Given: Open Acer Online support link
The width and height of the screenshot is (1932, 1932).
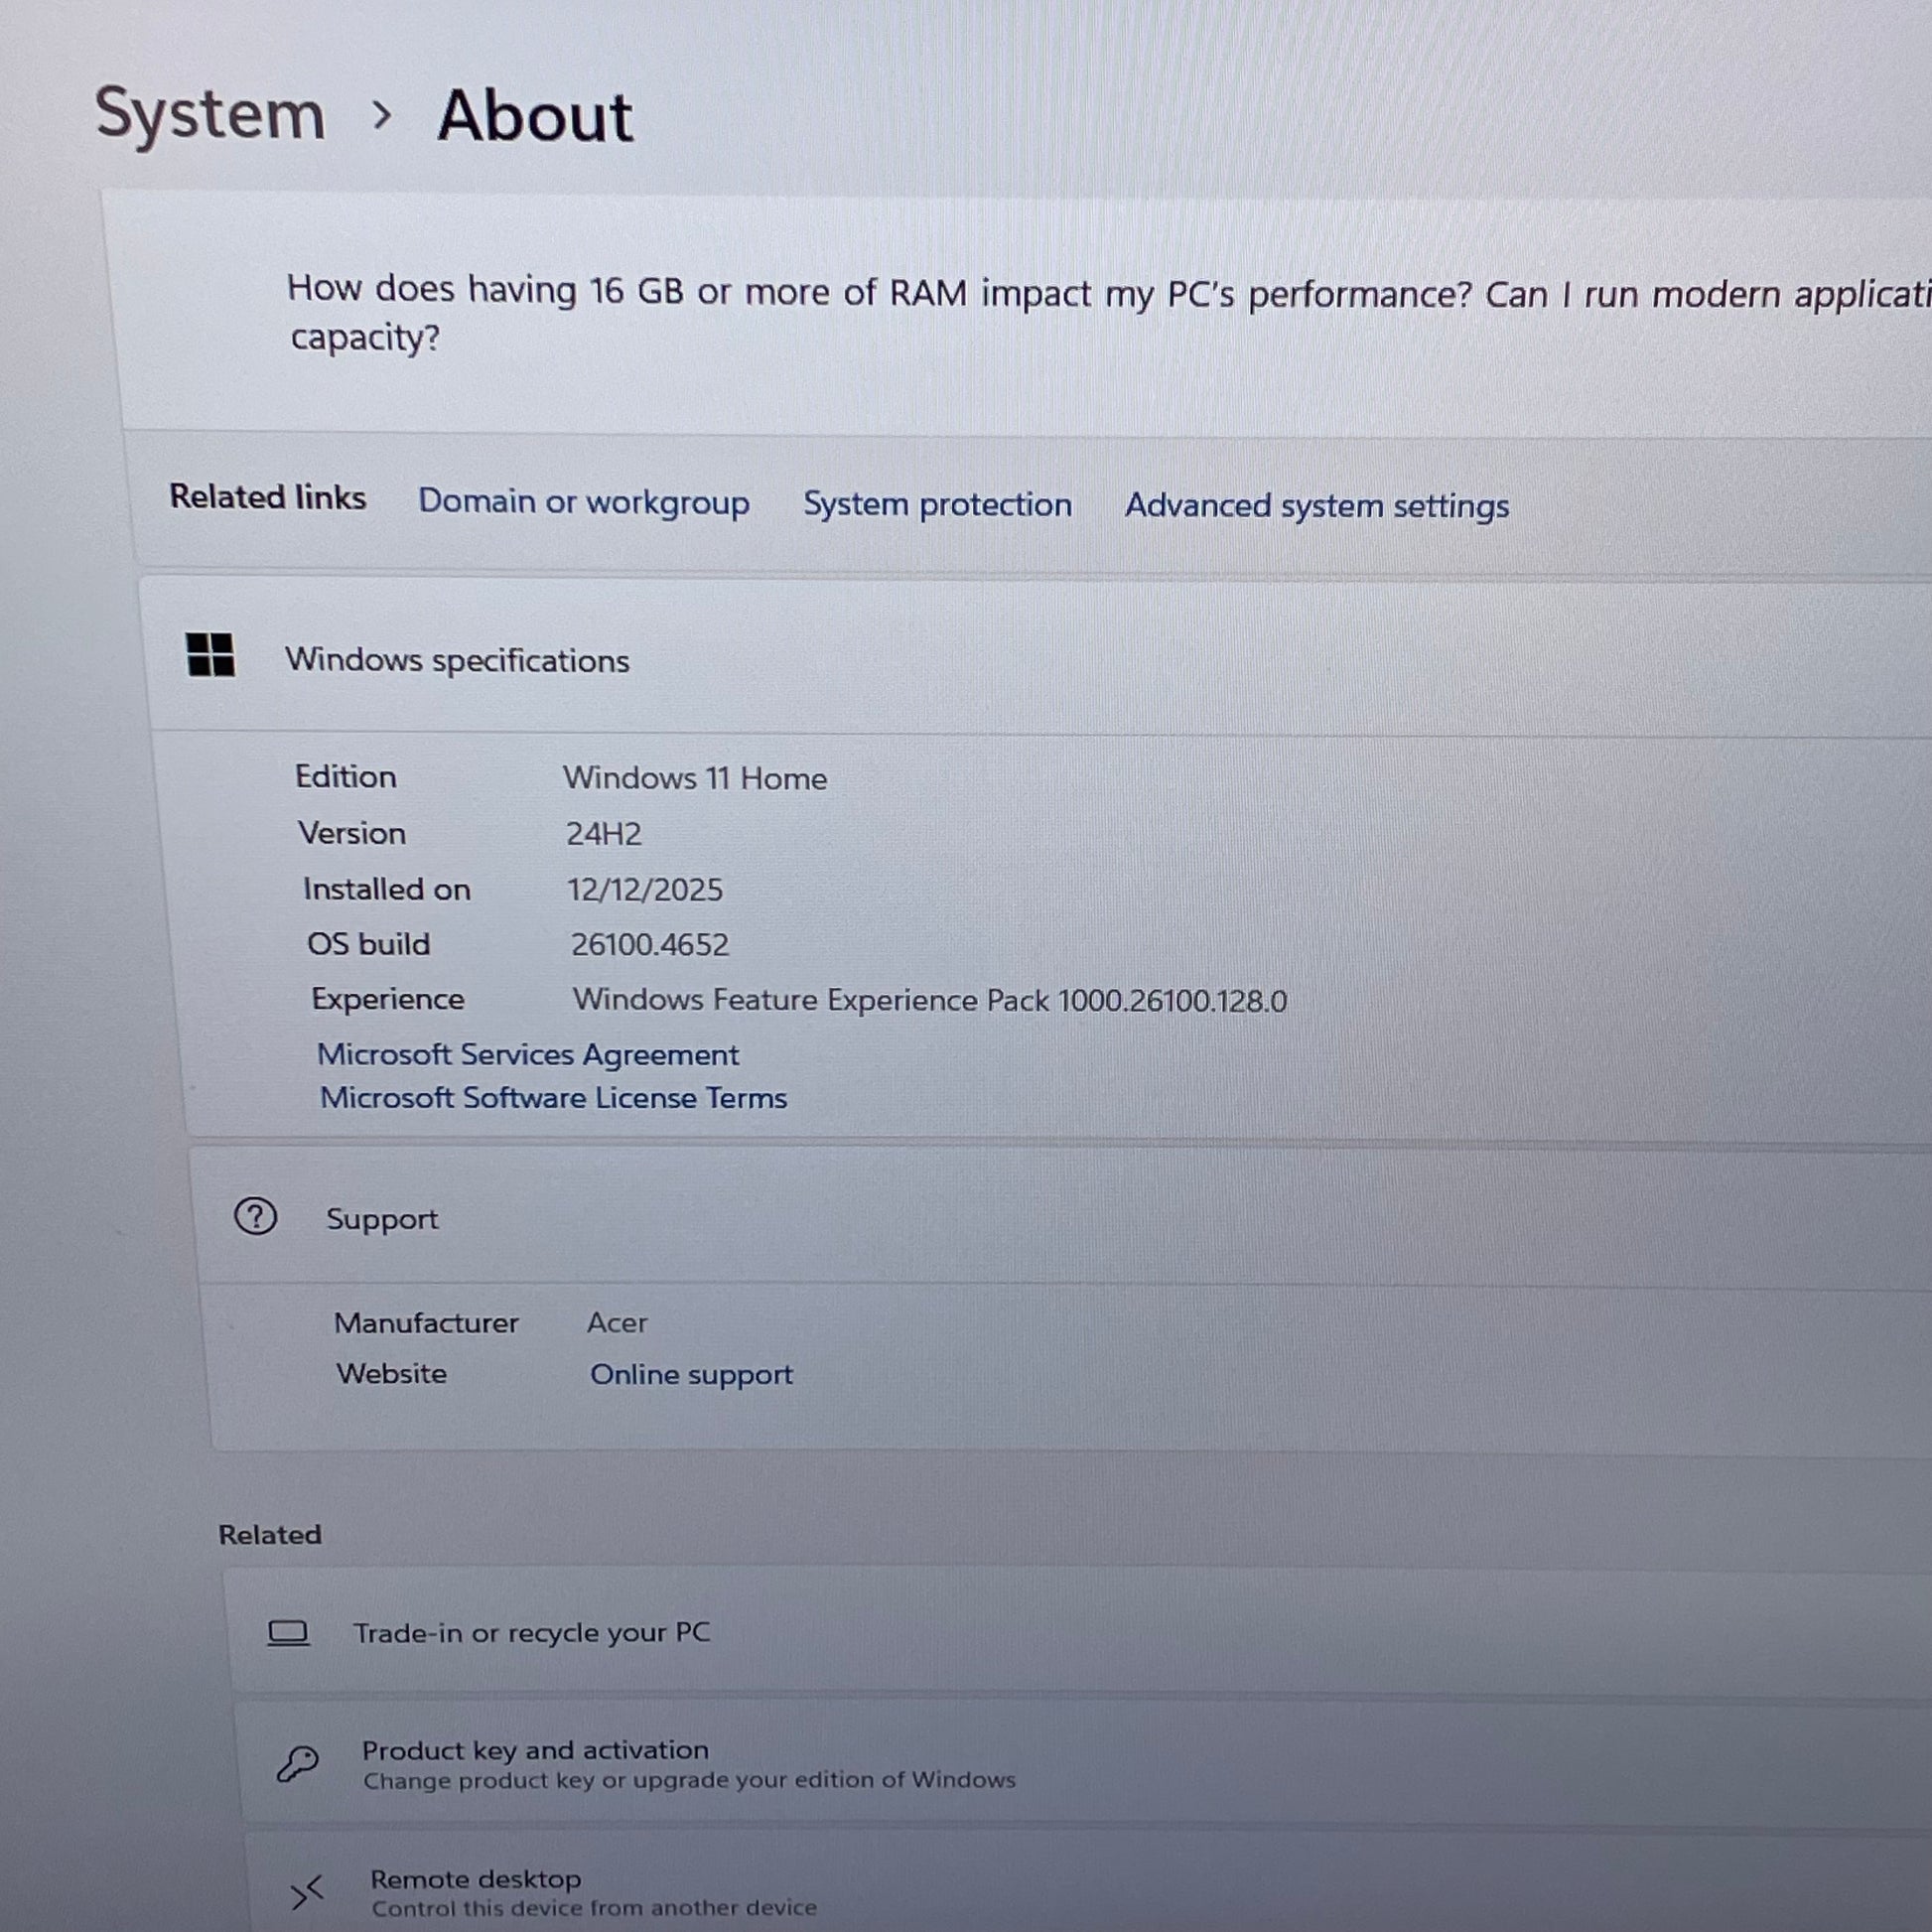Looking at the screenshot, I should point(691,1374).
